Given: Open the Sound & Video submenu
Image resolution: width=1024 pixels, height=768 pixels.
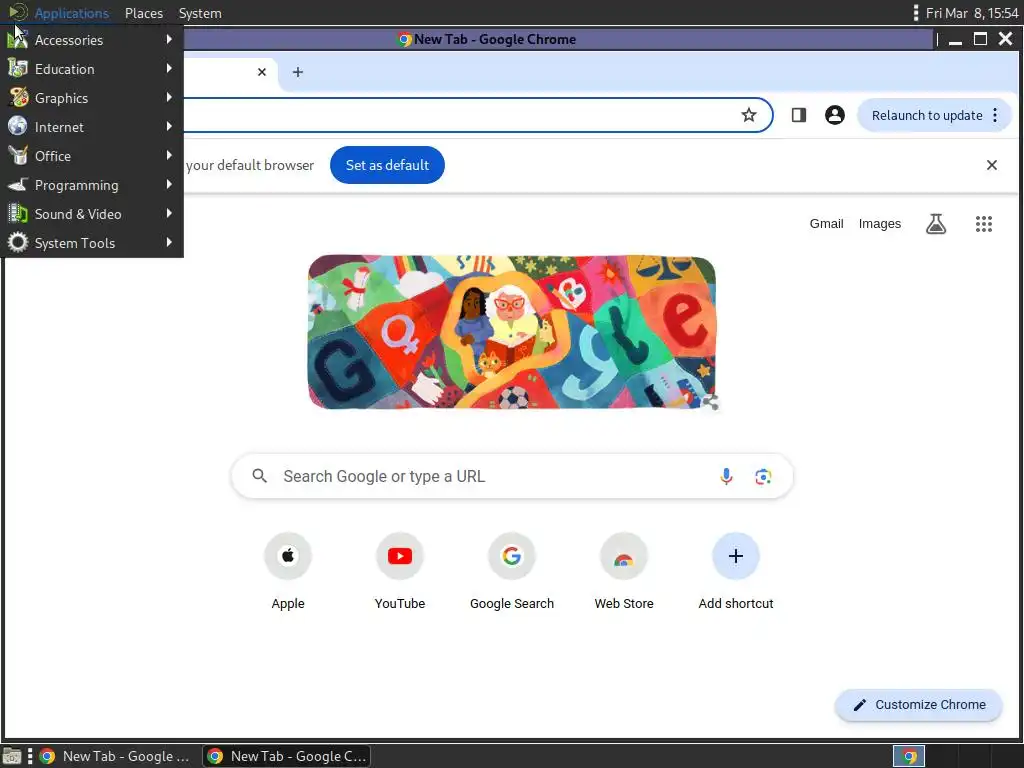Looking at the screenshot, I should click(91, 214).
